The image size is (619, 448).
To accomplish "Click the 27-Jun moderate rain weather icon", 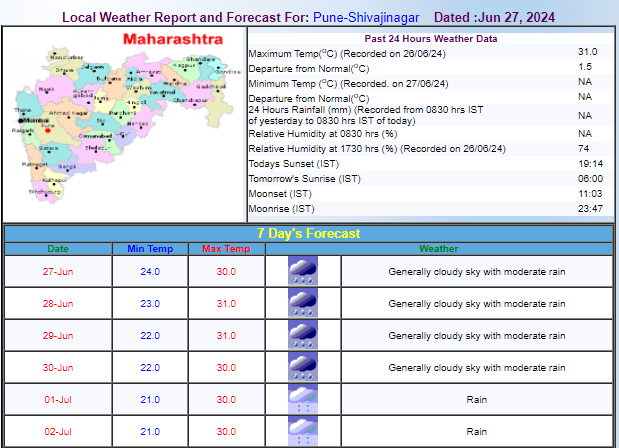I will tap(303, 271).
